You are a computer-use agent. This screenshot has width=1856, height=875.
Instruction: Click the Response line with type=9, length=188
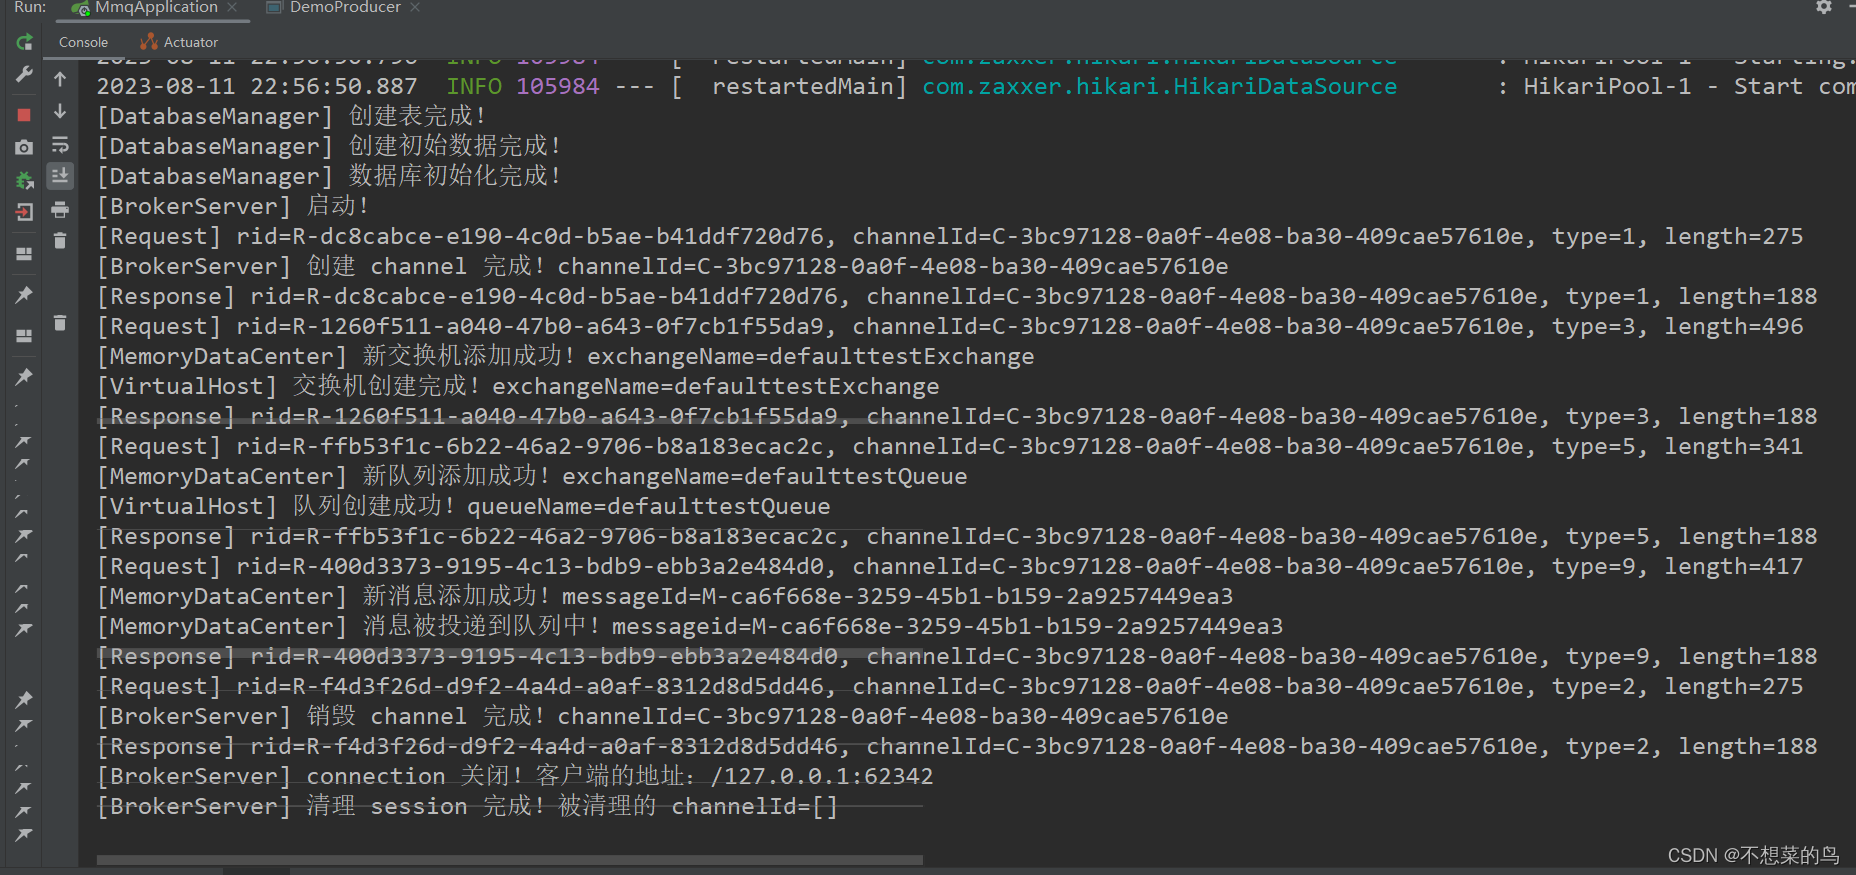957,656
